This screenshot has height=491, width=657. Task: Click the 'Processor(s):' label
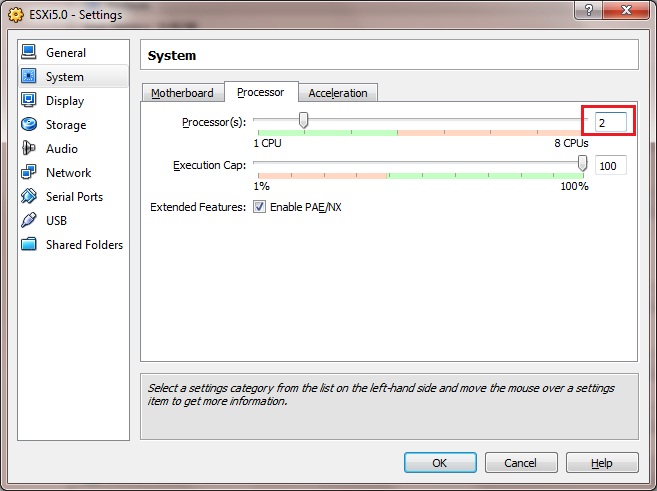point(214,122)
